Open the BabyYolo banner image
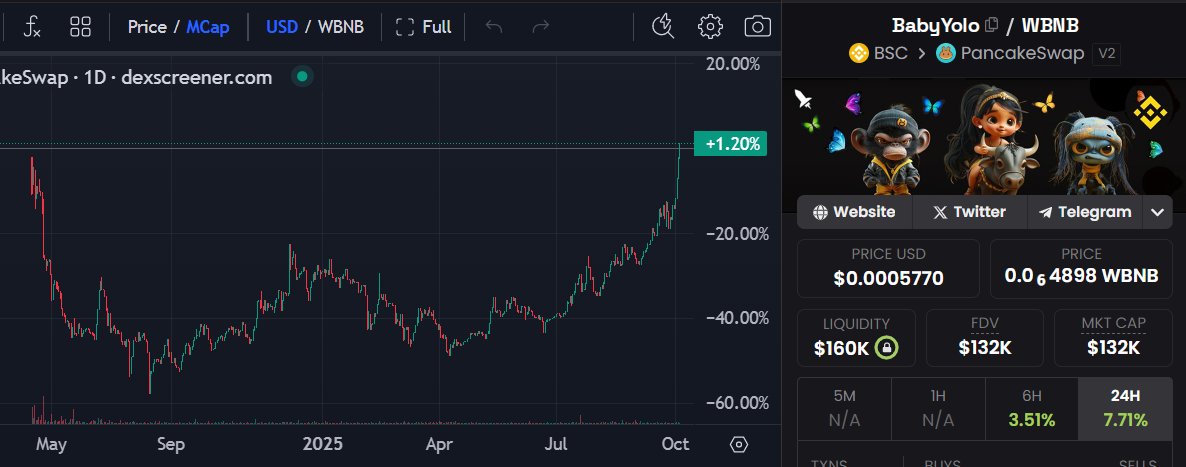 click(x=983, y=136)
